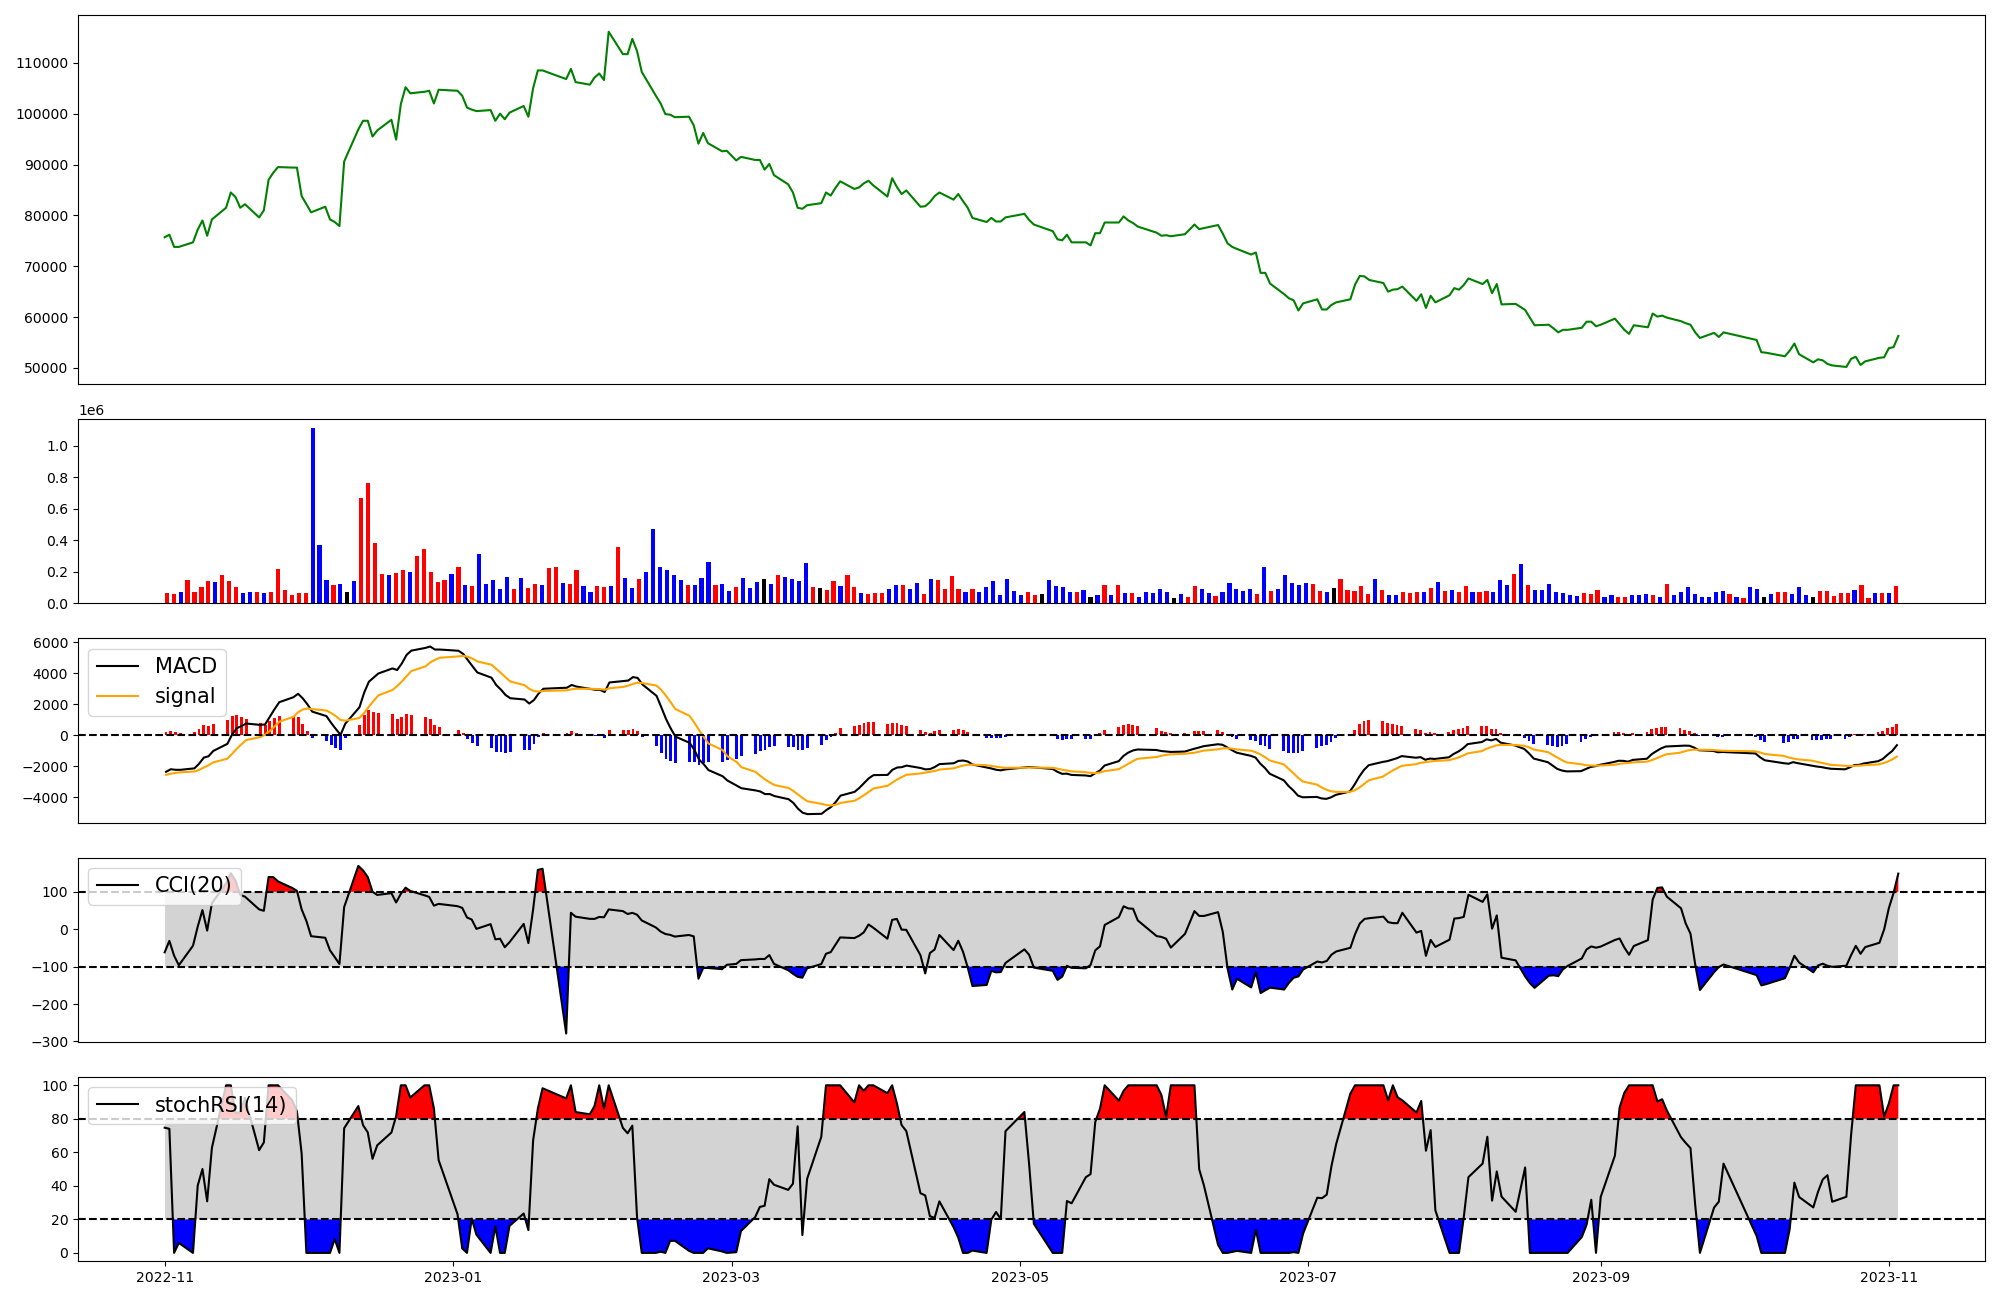The width and height of the screenshot is (2000, 1300).
Task: Click the 110000 price axis tick label
Action: tap(42, 63)
